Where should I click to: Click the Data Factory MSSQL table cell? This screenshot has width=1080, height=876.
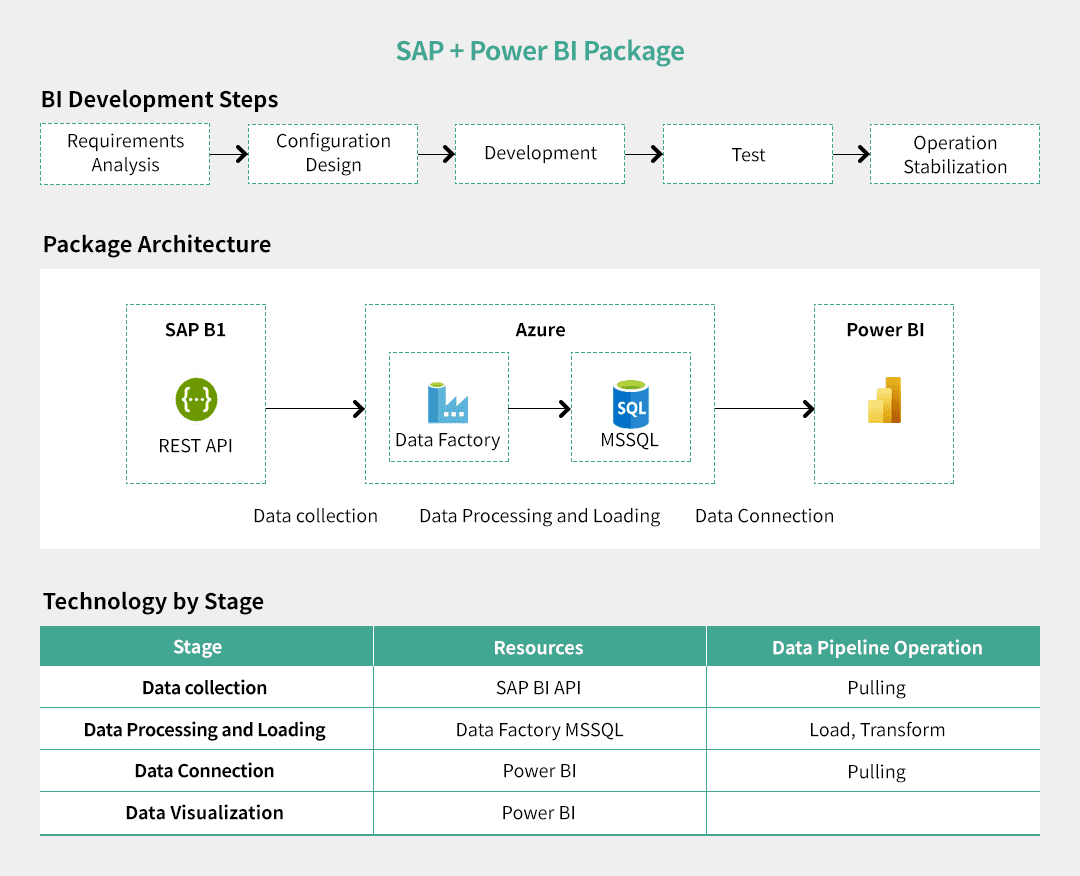point(539,730)
